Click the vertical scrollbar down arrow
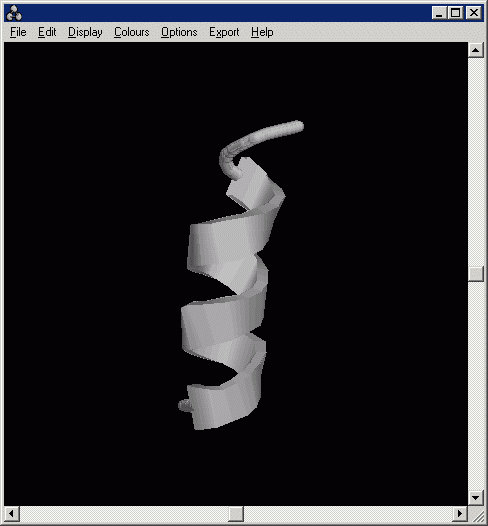488x526 pixels. 476,498
